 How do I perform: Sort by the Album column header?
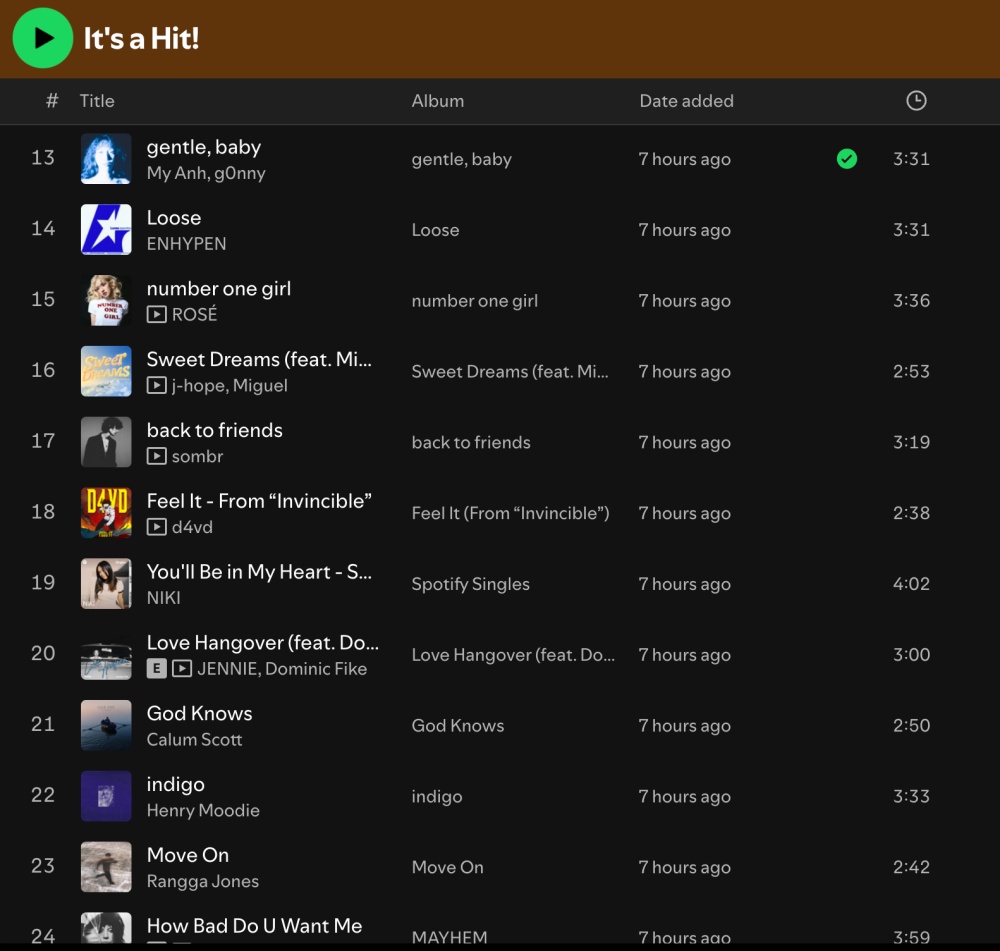coord(438,101)
